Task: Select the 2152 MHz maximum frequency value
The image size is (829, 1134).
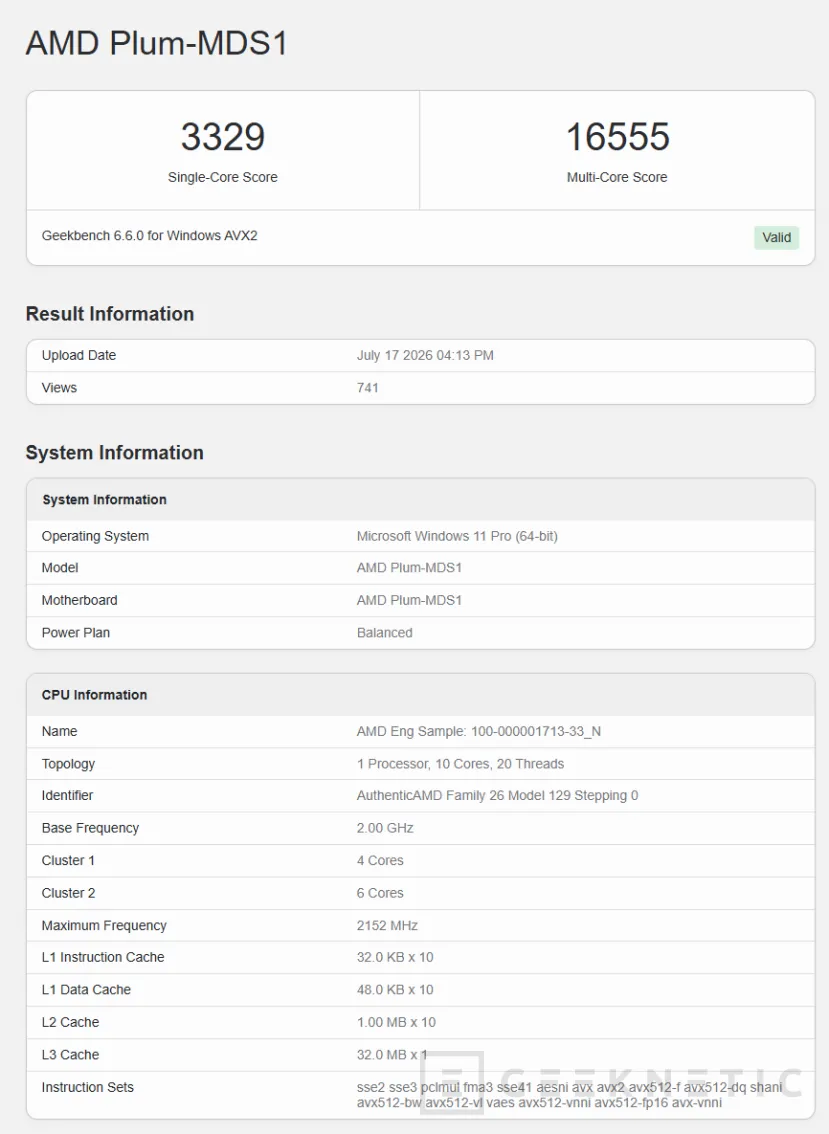Action: (387, 926)
